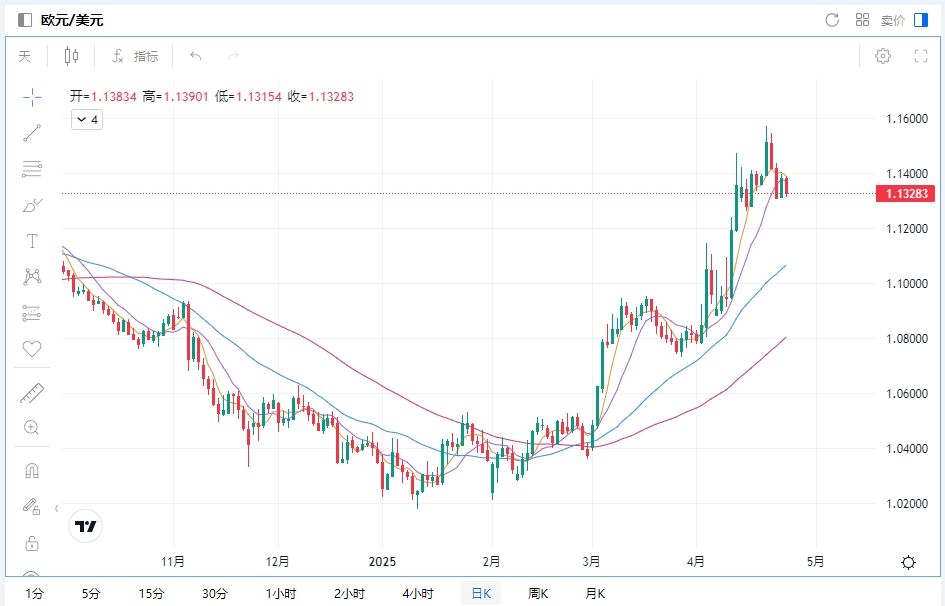Enter fullscreen mode for the chart
The width and height of the screenshot is (945, 606).
(921, 56)
